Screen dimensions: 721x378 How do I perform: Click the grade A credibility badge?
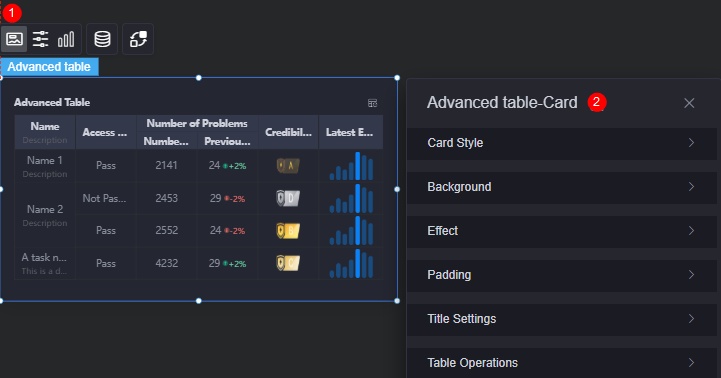click(288, 166)
